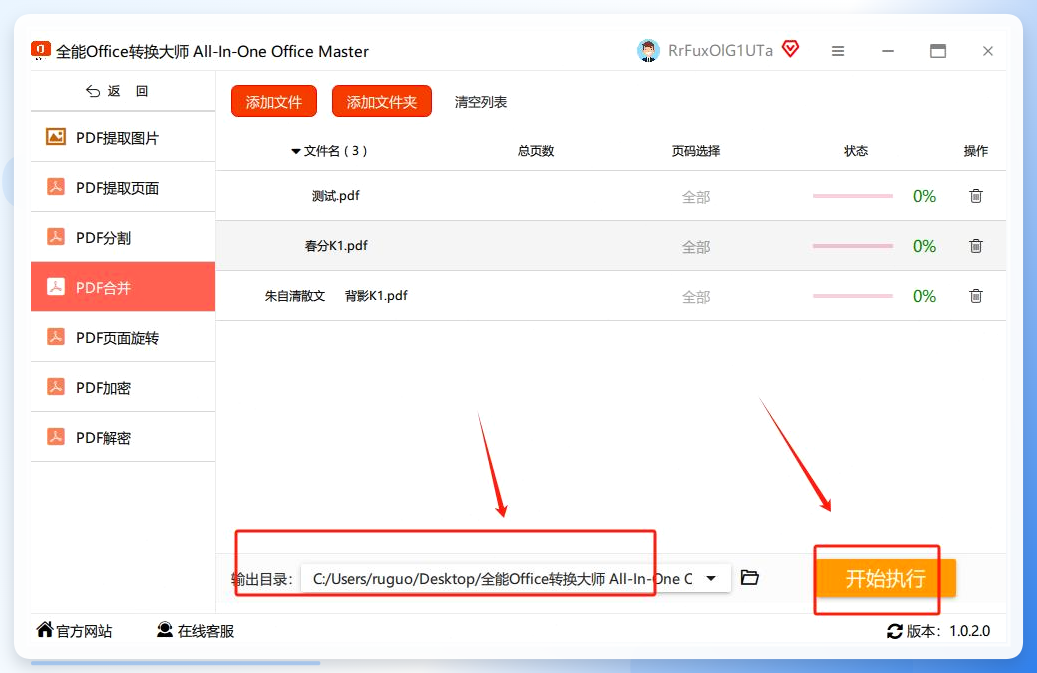Select file 朱自清散文 背影K1.pdf
The height and width of the screenshot is (673, 1037).
610,296
